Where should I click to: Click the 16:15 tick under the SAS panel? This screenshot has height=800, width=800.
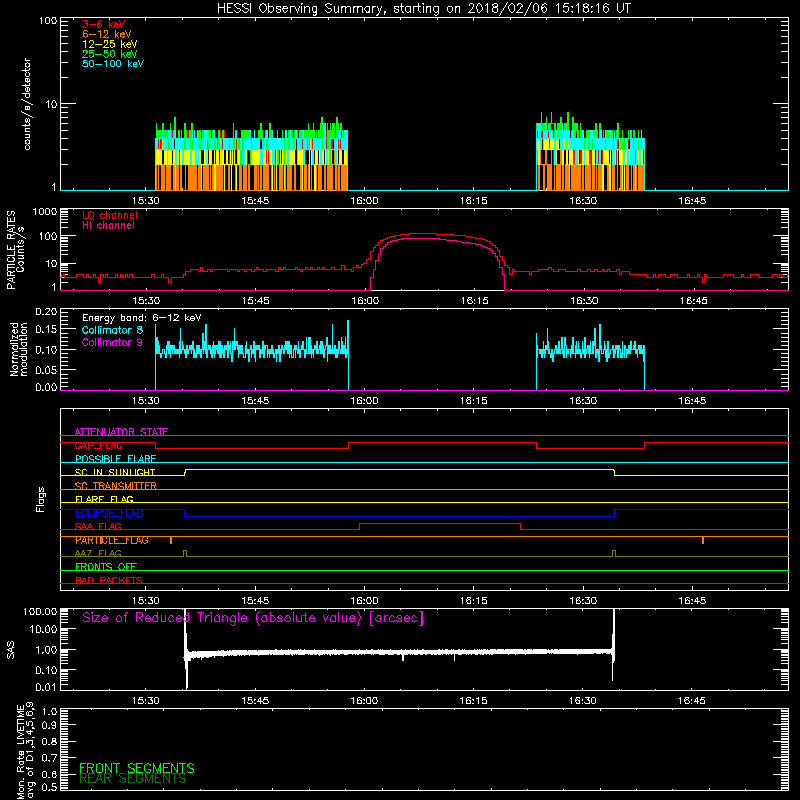point(474,701)
